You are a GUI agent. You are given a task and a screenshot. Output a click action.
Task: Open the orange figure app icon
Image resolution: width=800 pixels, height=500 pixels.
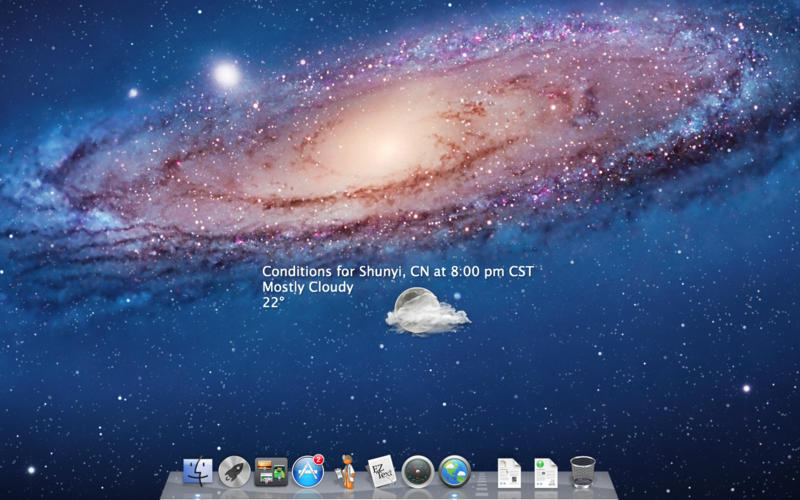[347, 471]
